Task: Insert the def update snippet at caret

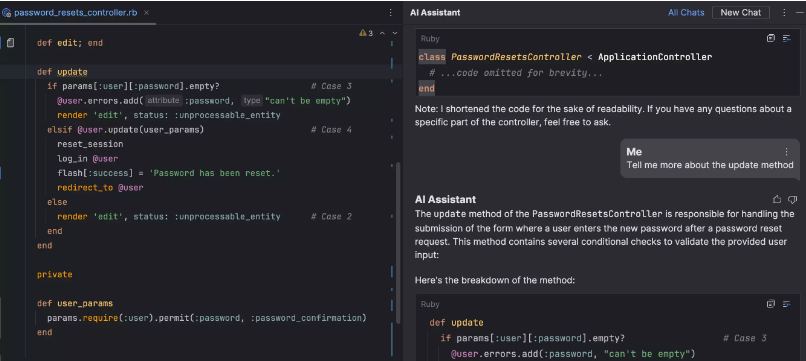Action: coord(786,304)
